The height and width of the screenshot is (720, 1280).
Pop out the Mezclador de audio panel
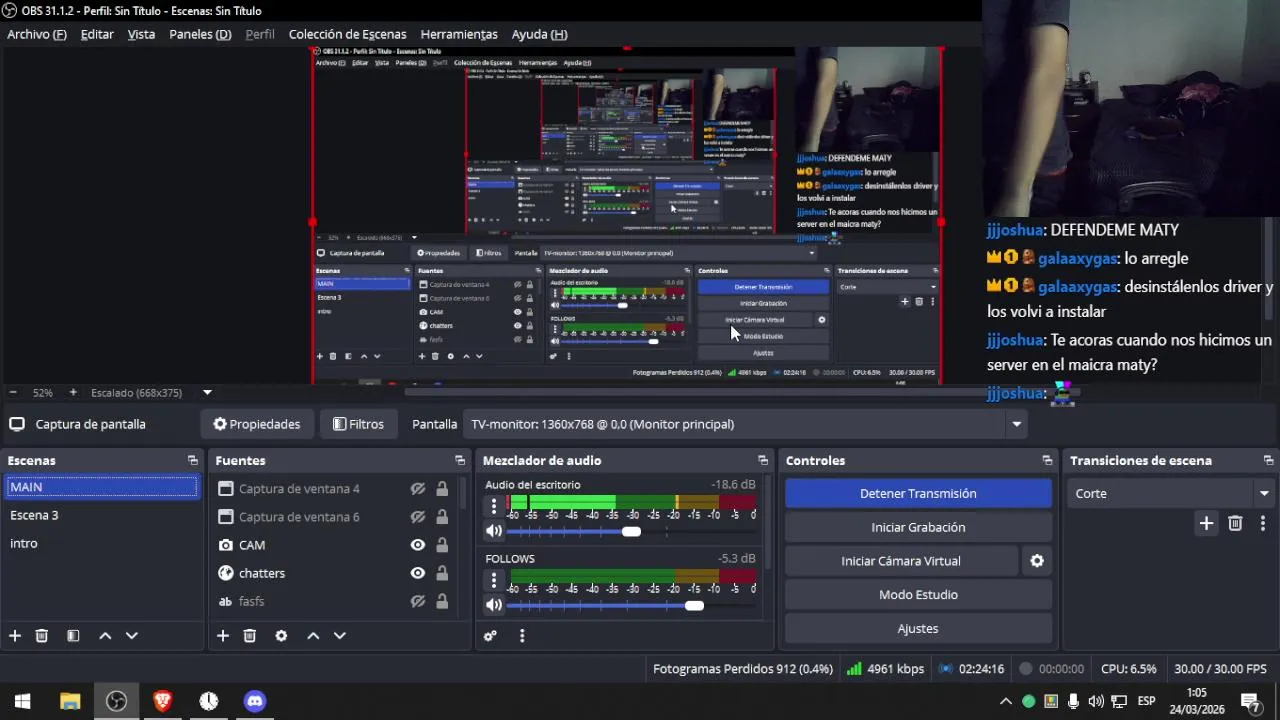pyautogui.click(x=763, y=461)
